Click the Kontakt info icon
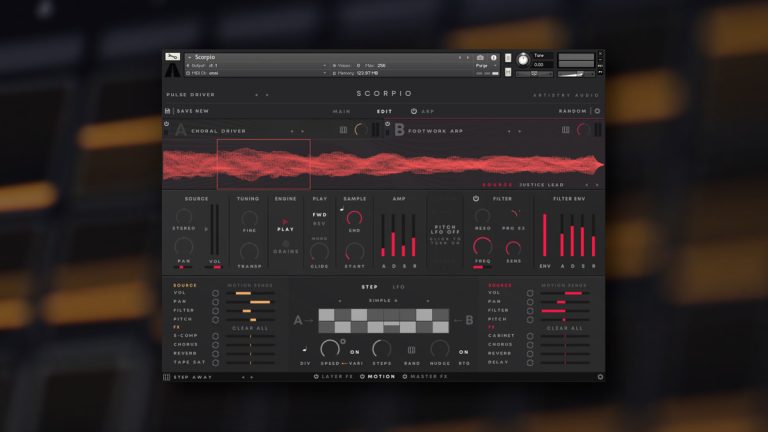Screen dimensions: 768x432 [x=494, y=58]
